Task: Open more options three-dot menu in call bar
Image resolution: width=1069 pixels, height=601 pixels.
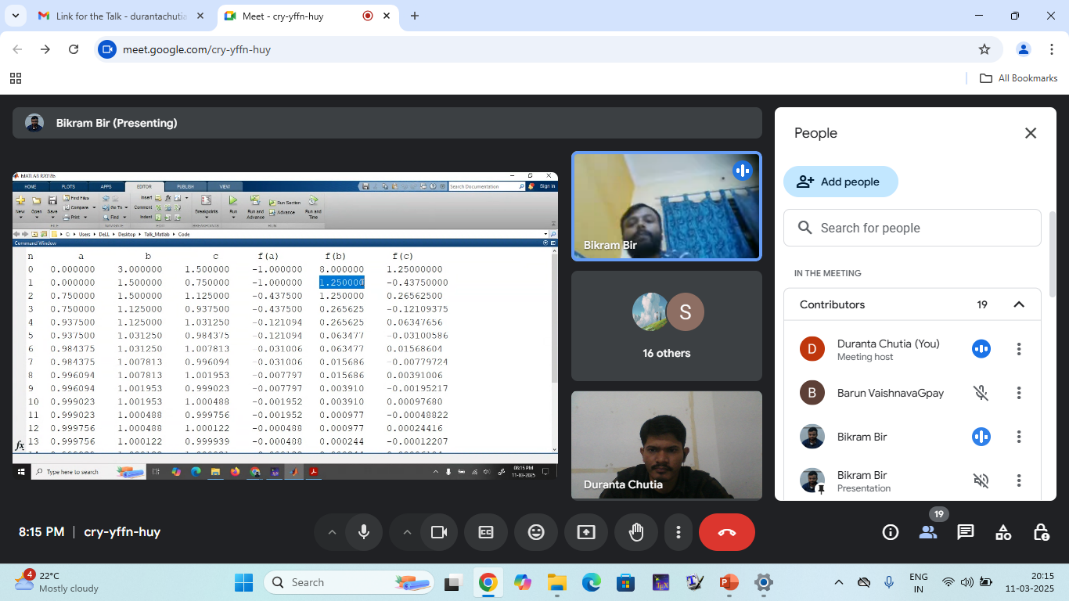Action: pos(679,532)
